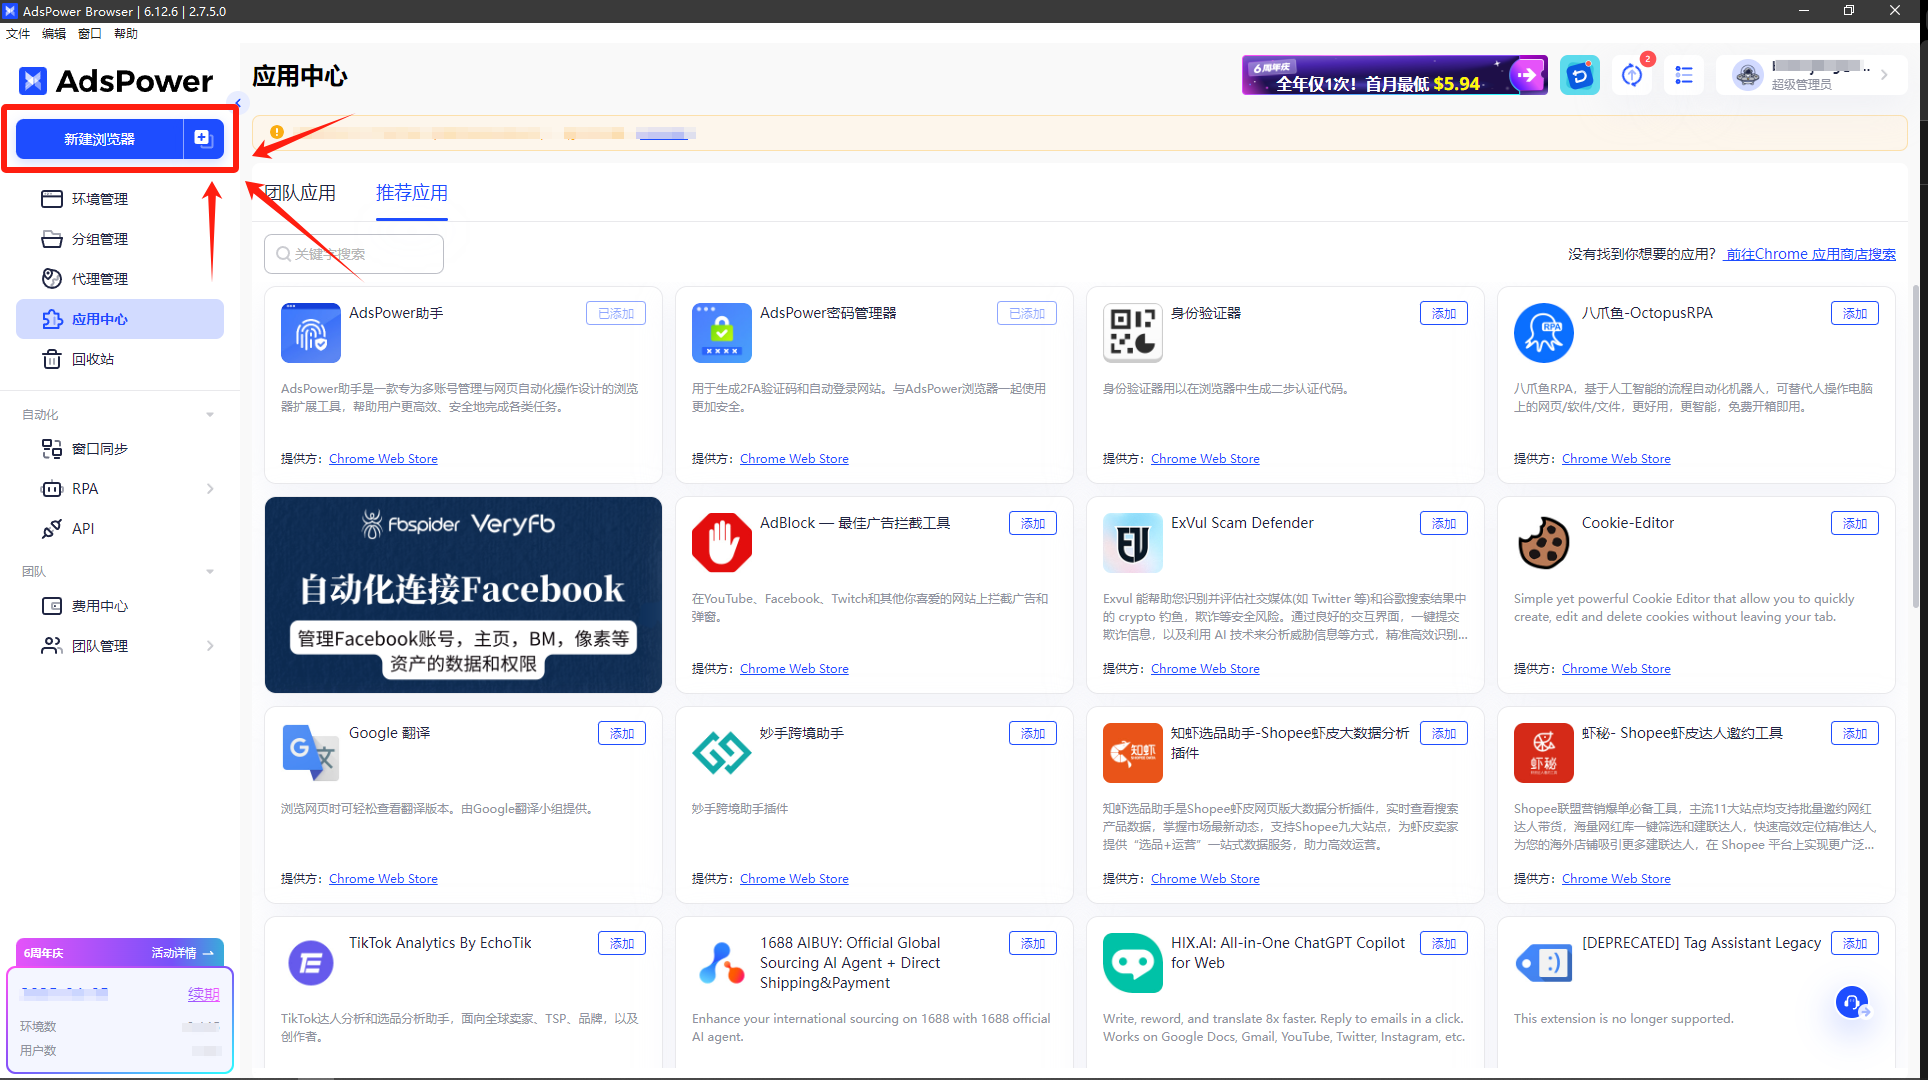1928x1080 pixels.
Task: Add the 身份验证器 extension
Action: [1443, 313]
